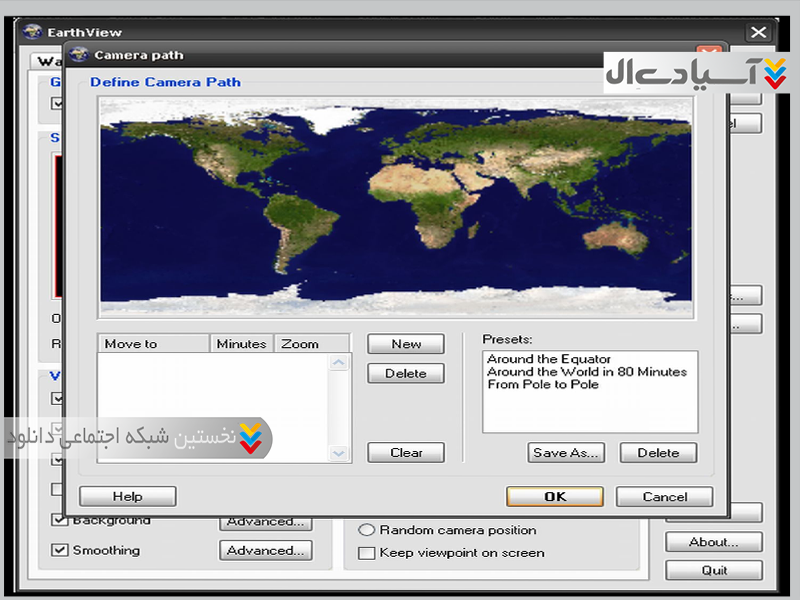
Task: Click the Clear button
Action: click(x=406, y=453)
